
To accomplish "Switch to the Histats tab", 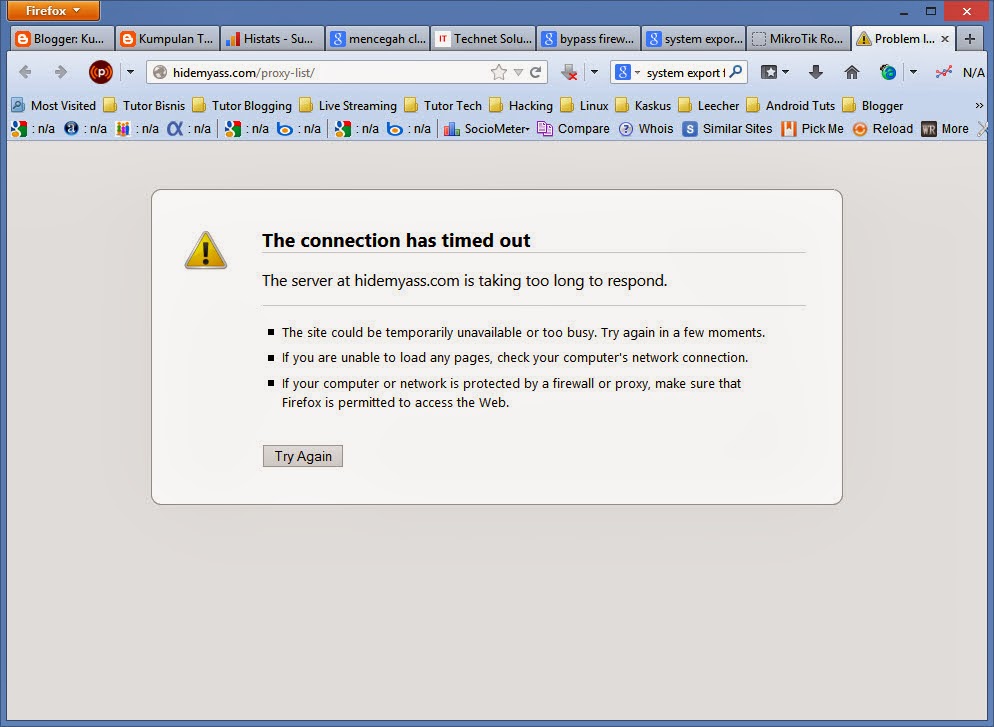I will [270, 39].
